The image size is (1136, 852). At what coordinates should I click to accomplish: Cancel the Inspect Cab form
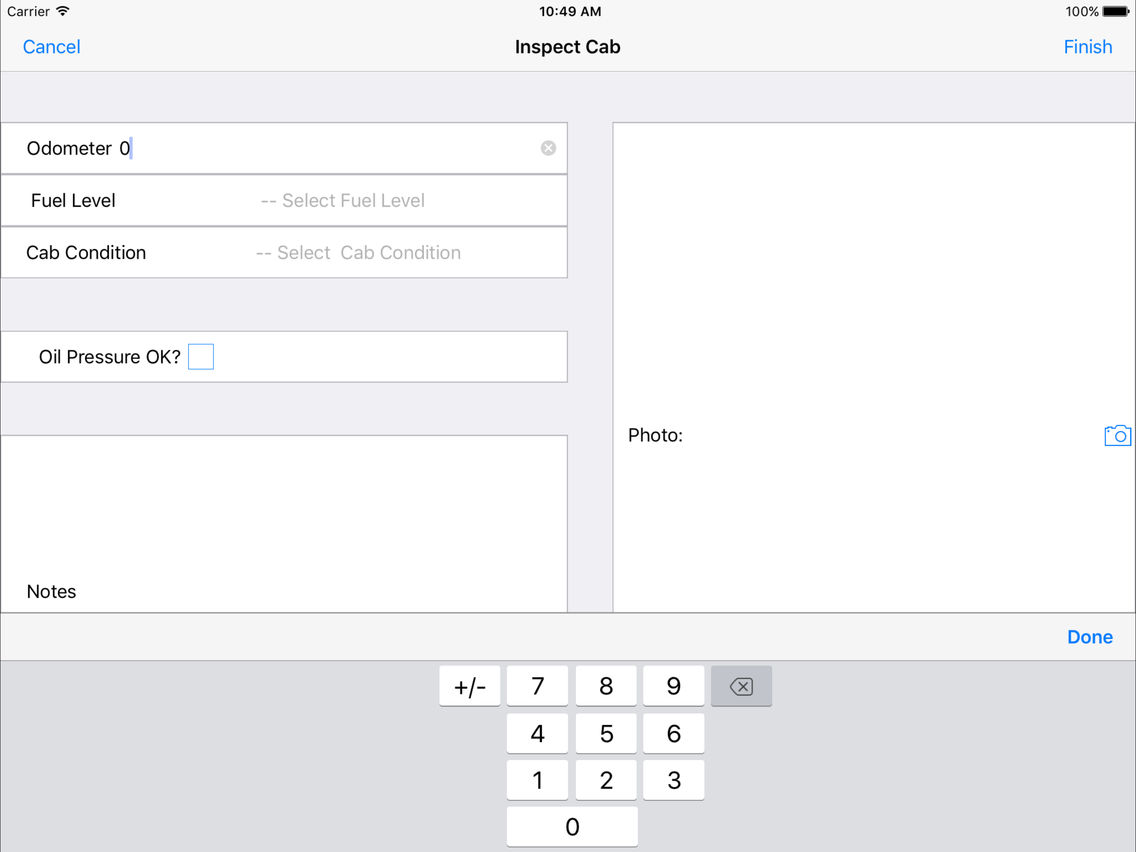tap(51, 46)
